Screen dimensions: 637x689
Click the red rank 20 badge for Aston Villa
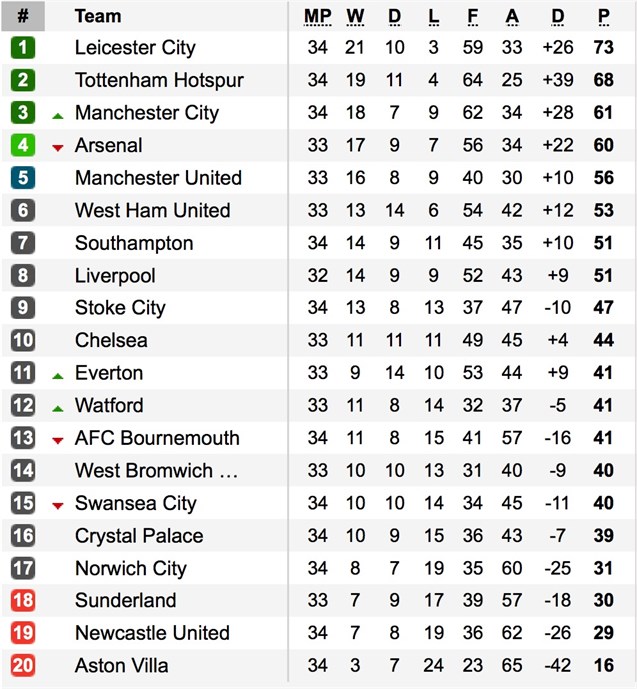(x=23, y=666)
